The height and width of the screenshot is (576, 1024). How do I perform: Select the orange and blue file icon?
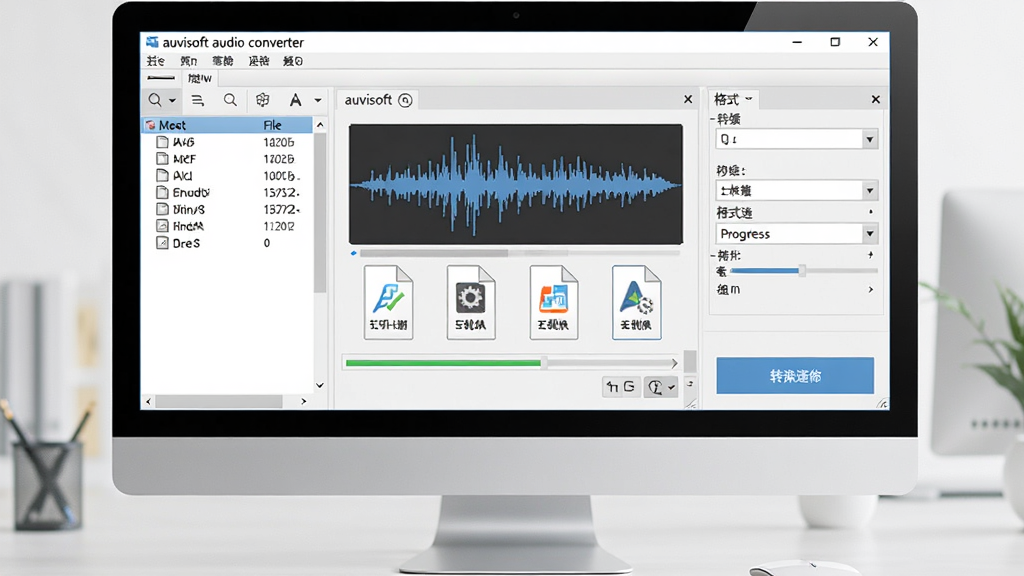554,302
